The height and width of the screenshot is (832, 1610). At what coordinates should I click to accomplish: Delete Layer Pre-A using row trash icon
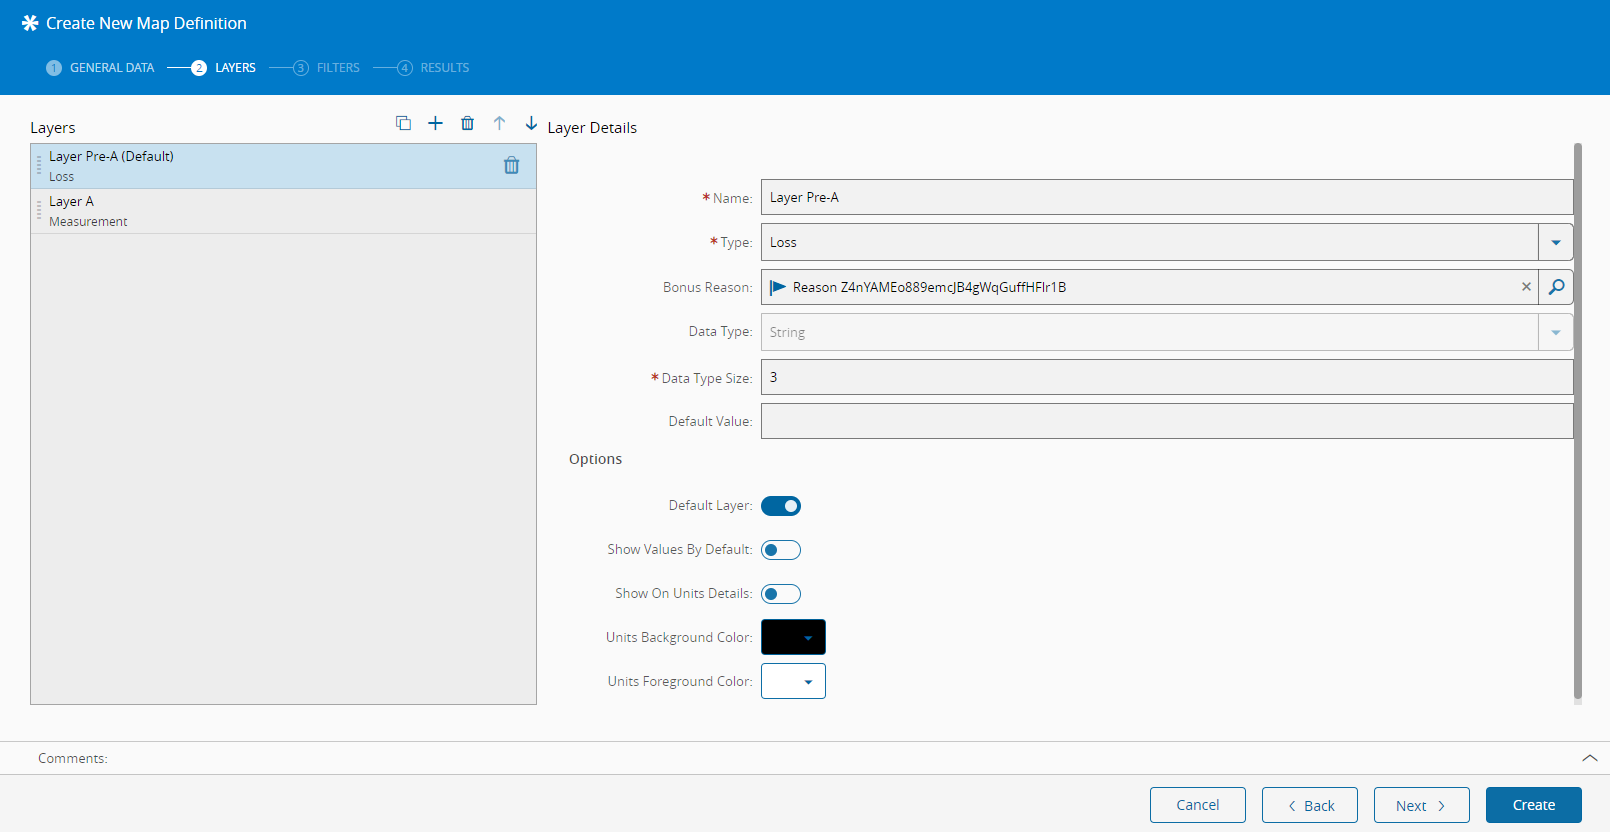pos(511,166)
